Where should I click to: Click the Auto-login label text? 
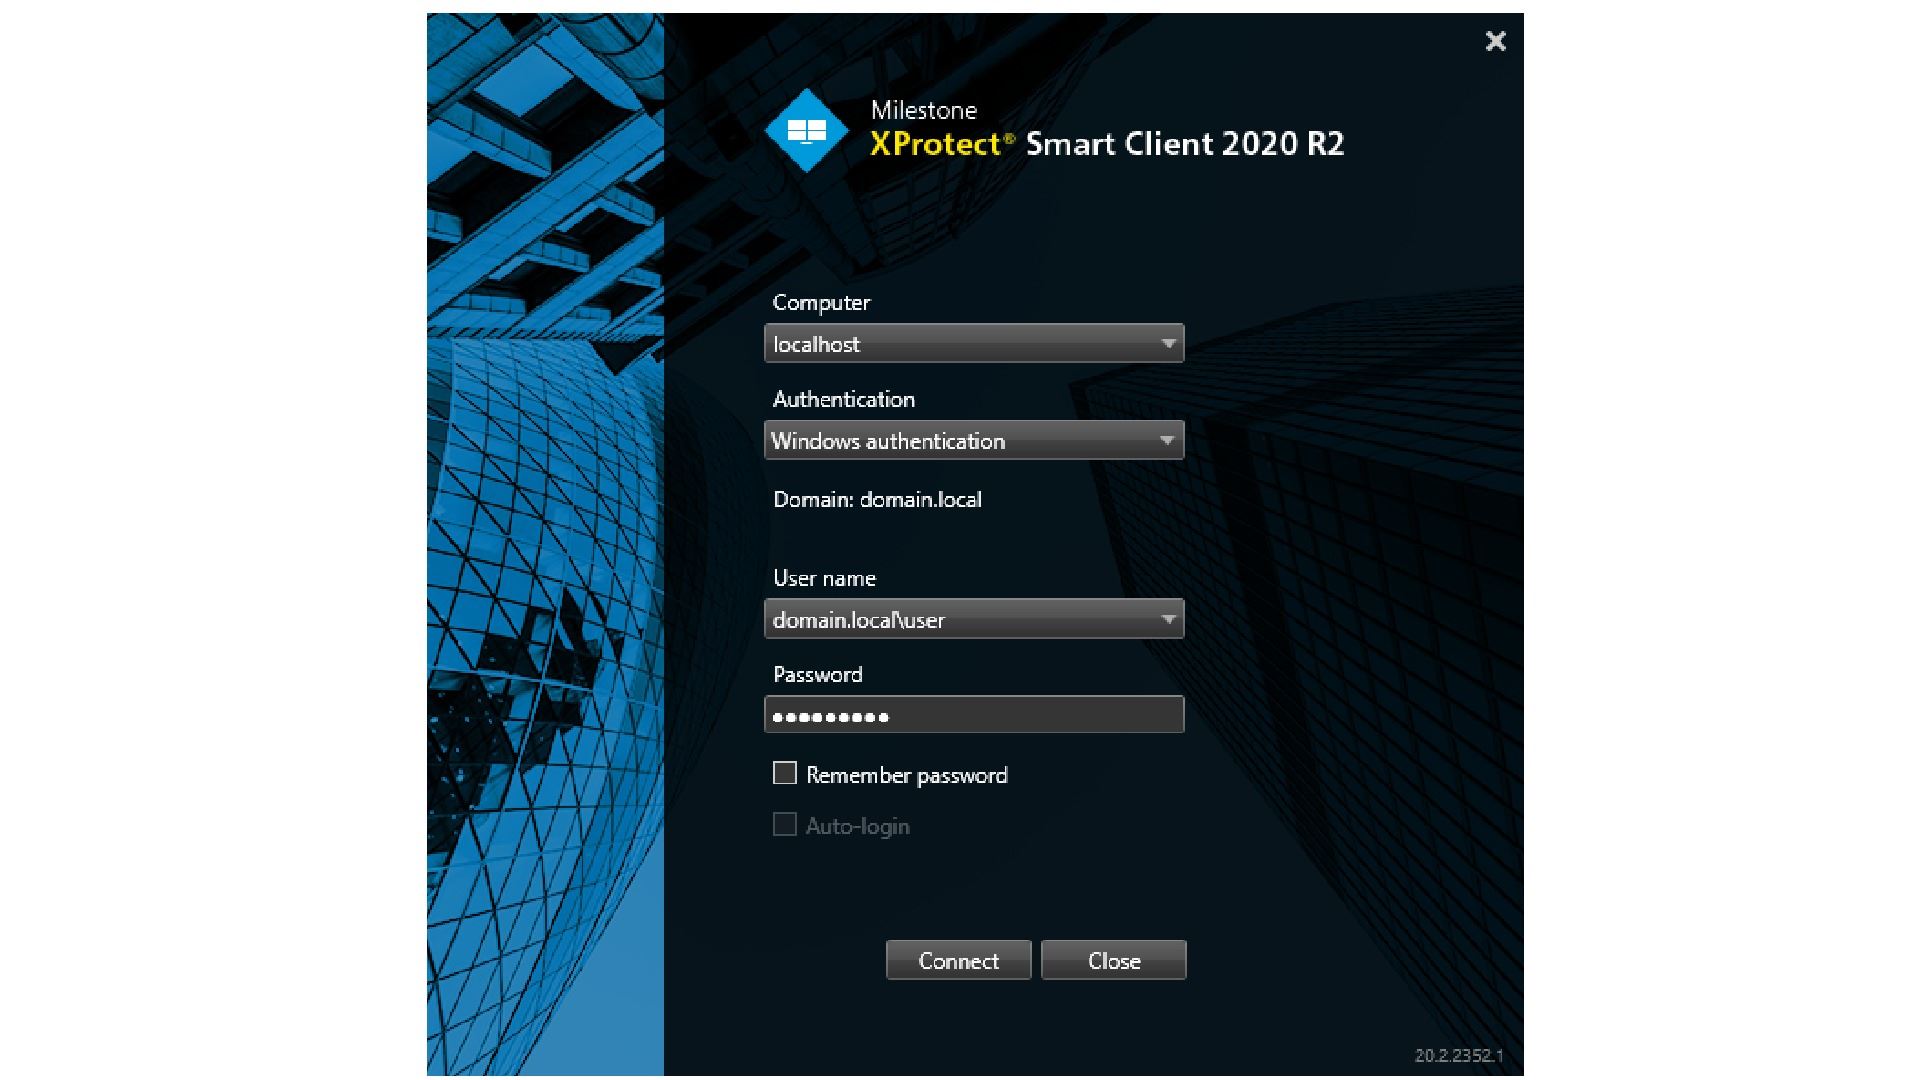pos(857,826)
